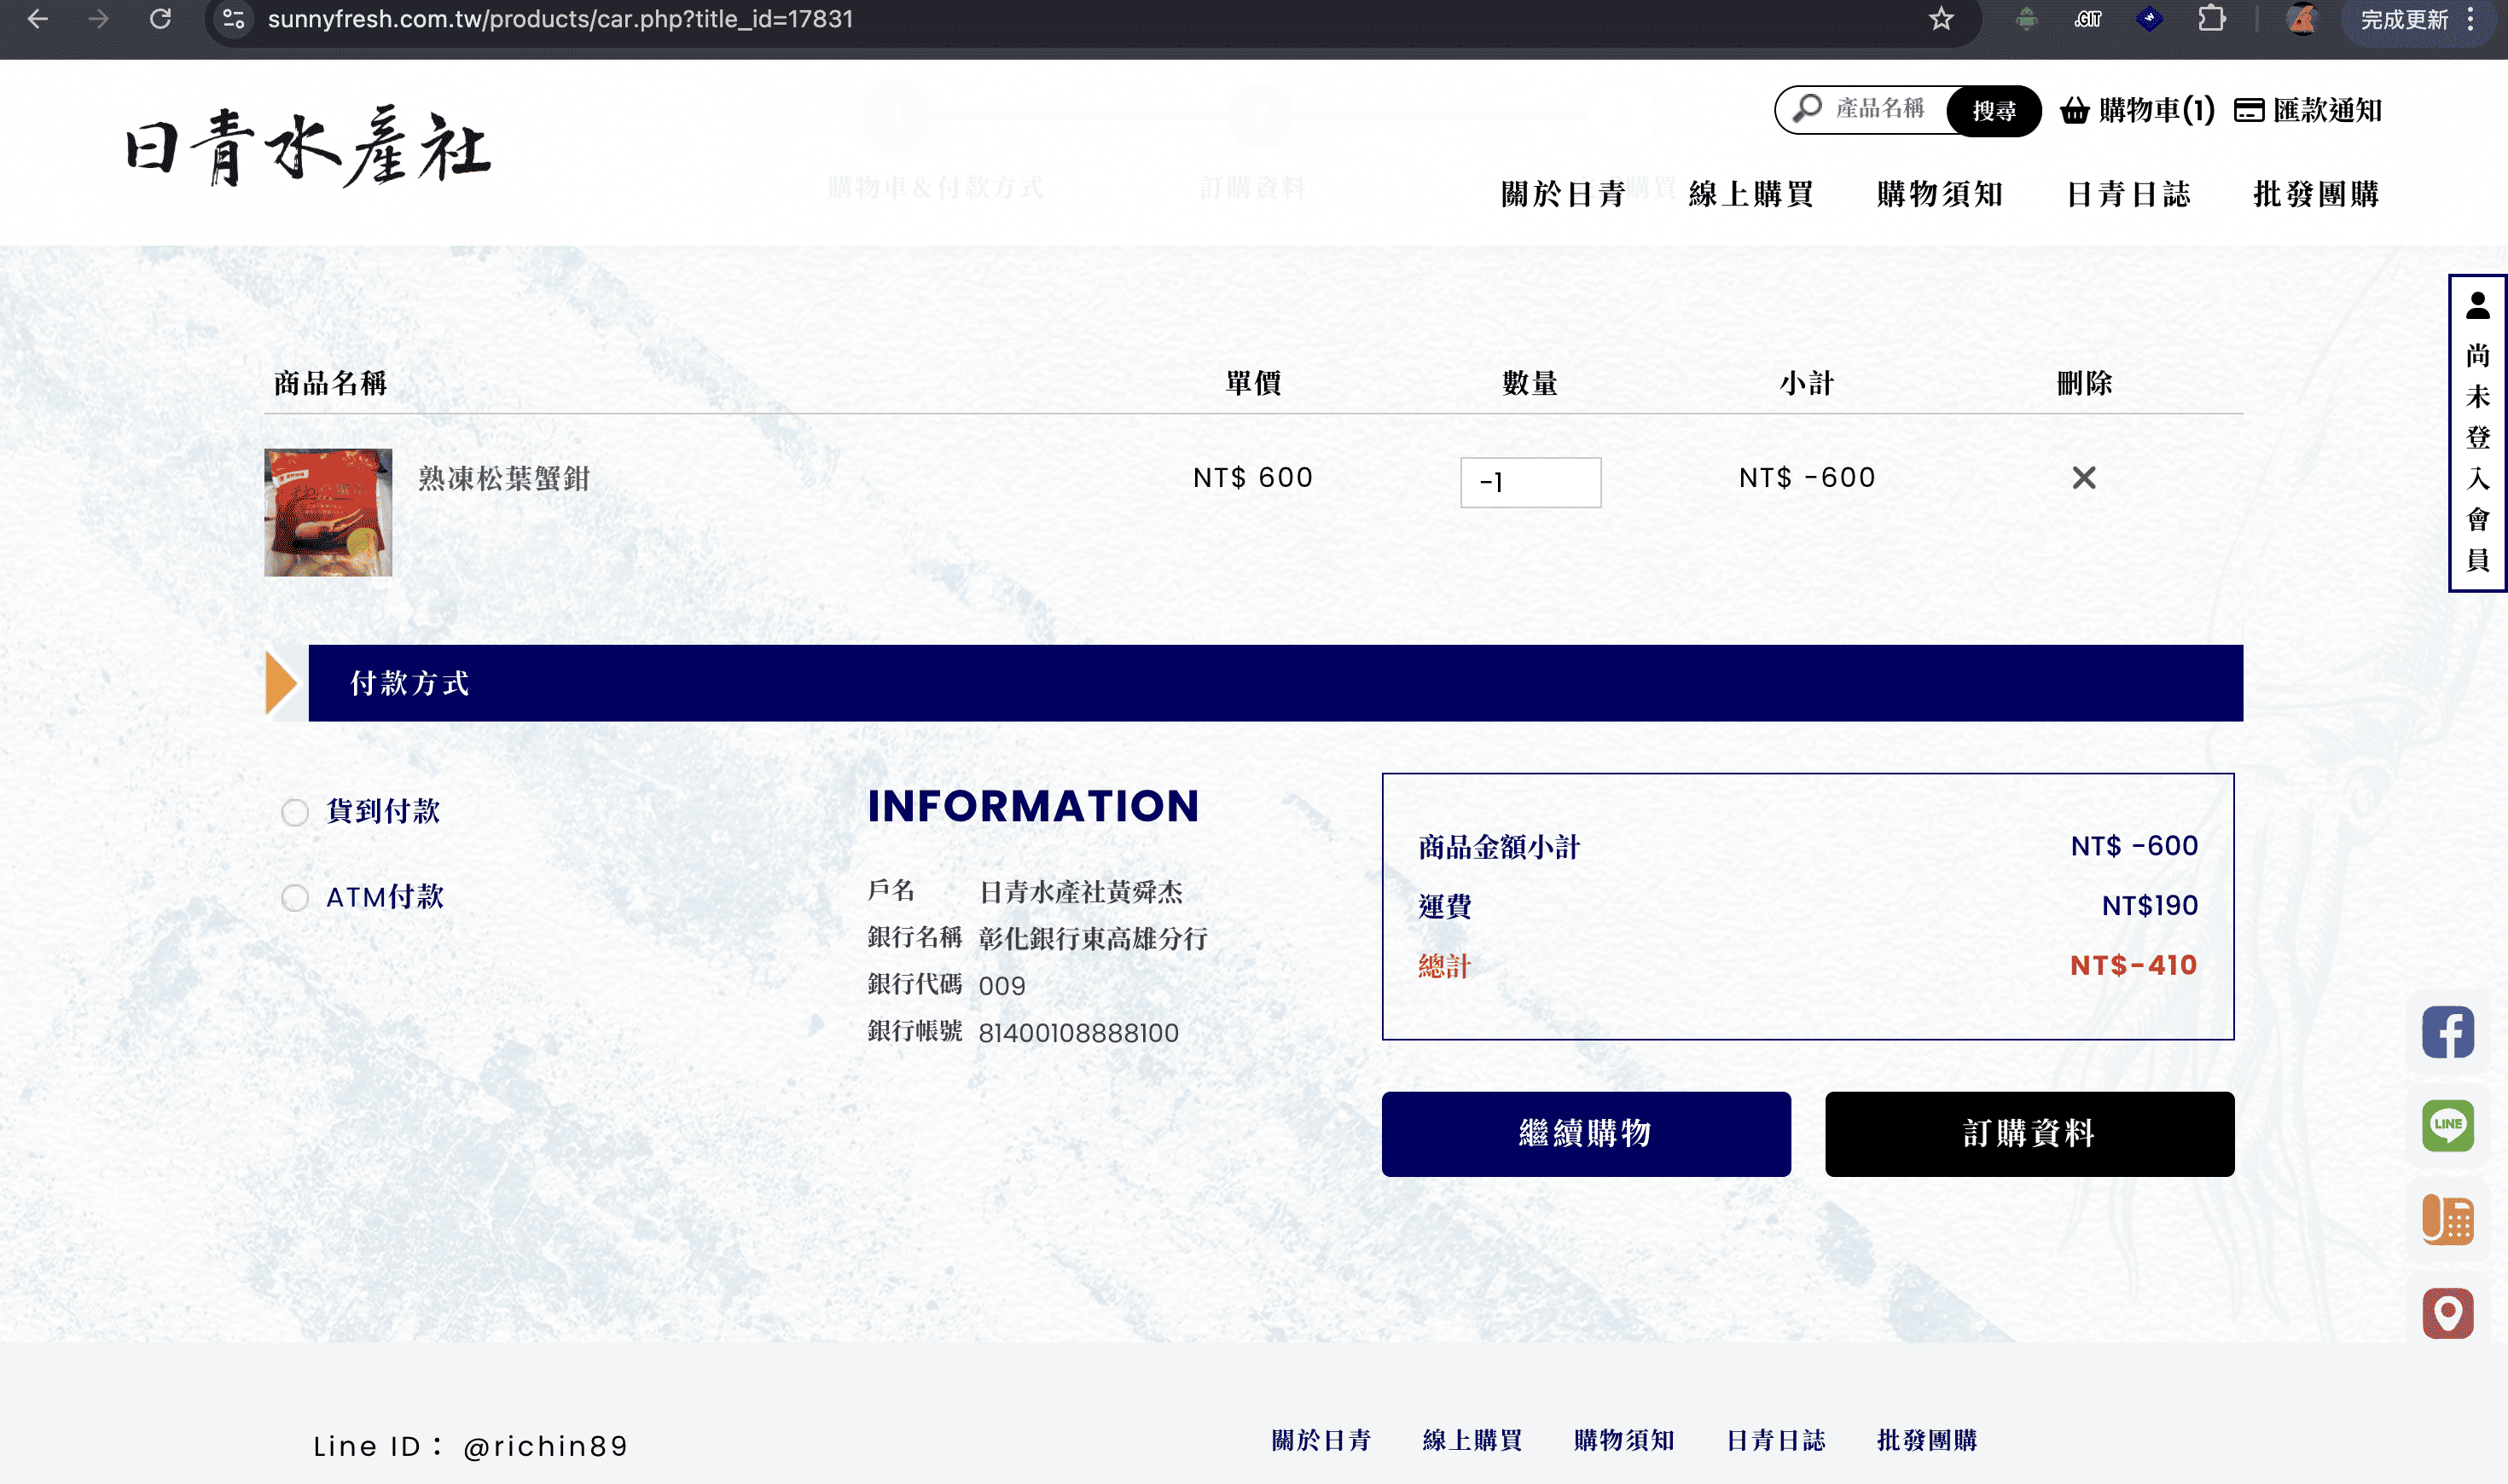The image size is (2508, 1484).
Task: Click account holder 日青水產社黃舜杰
Action: coord(1080,892)
